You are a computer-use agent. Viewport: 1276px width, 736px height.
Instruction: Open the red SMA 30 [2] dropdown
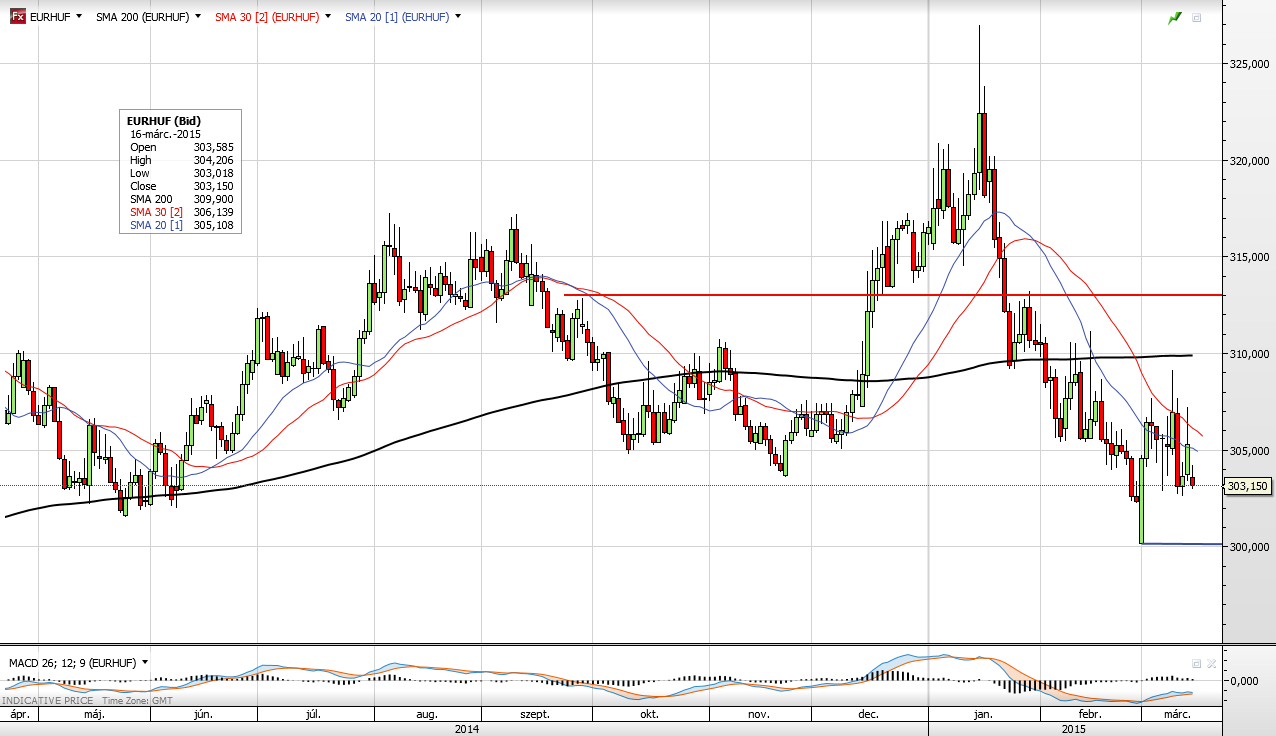coord(330,17)
